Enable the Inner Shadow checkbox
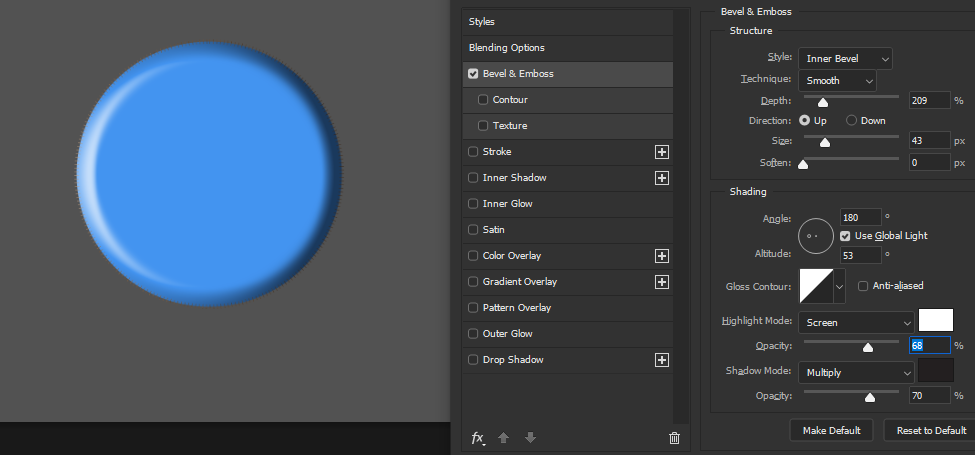The height and width of the screenshot is (455, 975). [x=473, y=178]
